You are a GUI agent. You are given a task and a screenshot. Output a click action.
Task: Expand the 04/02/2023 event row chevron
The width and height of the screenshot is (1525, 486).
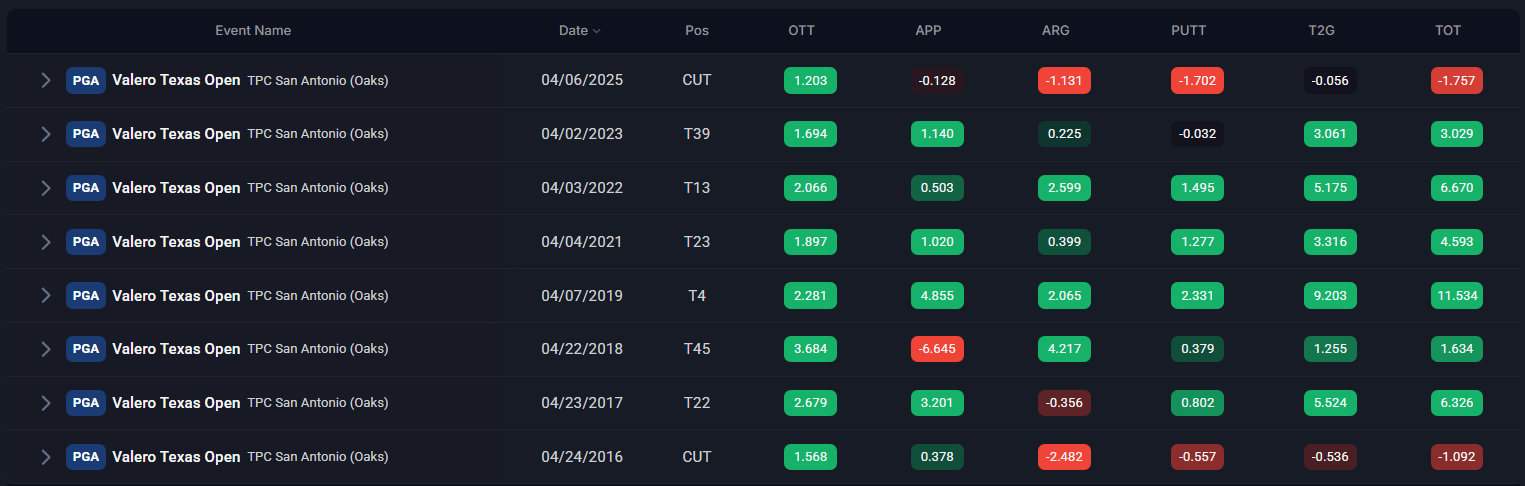pos(45,134)
